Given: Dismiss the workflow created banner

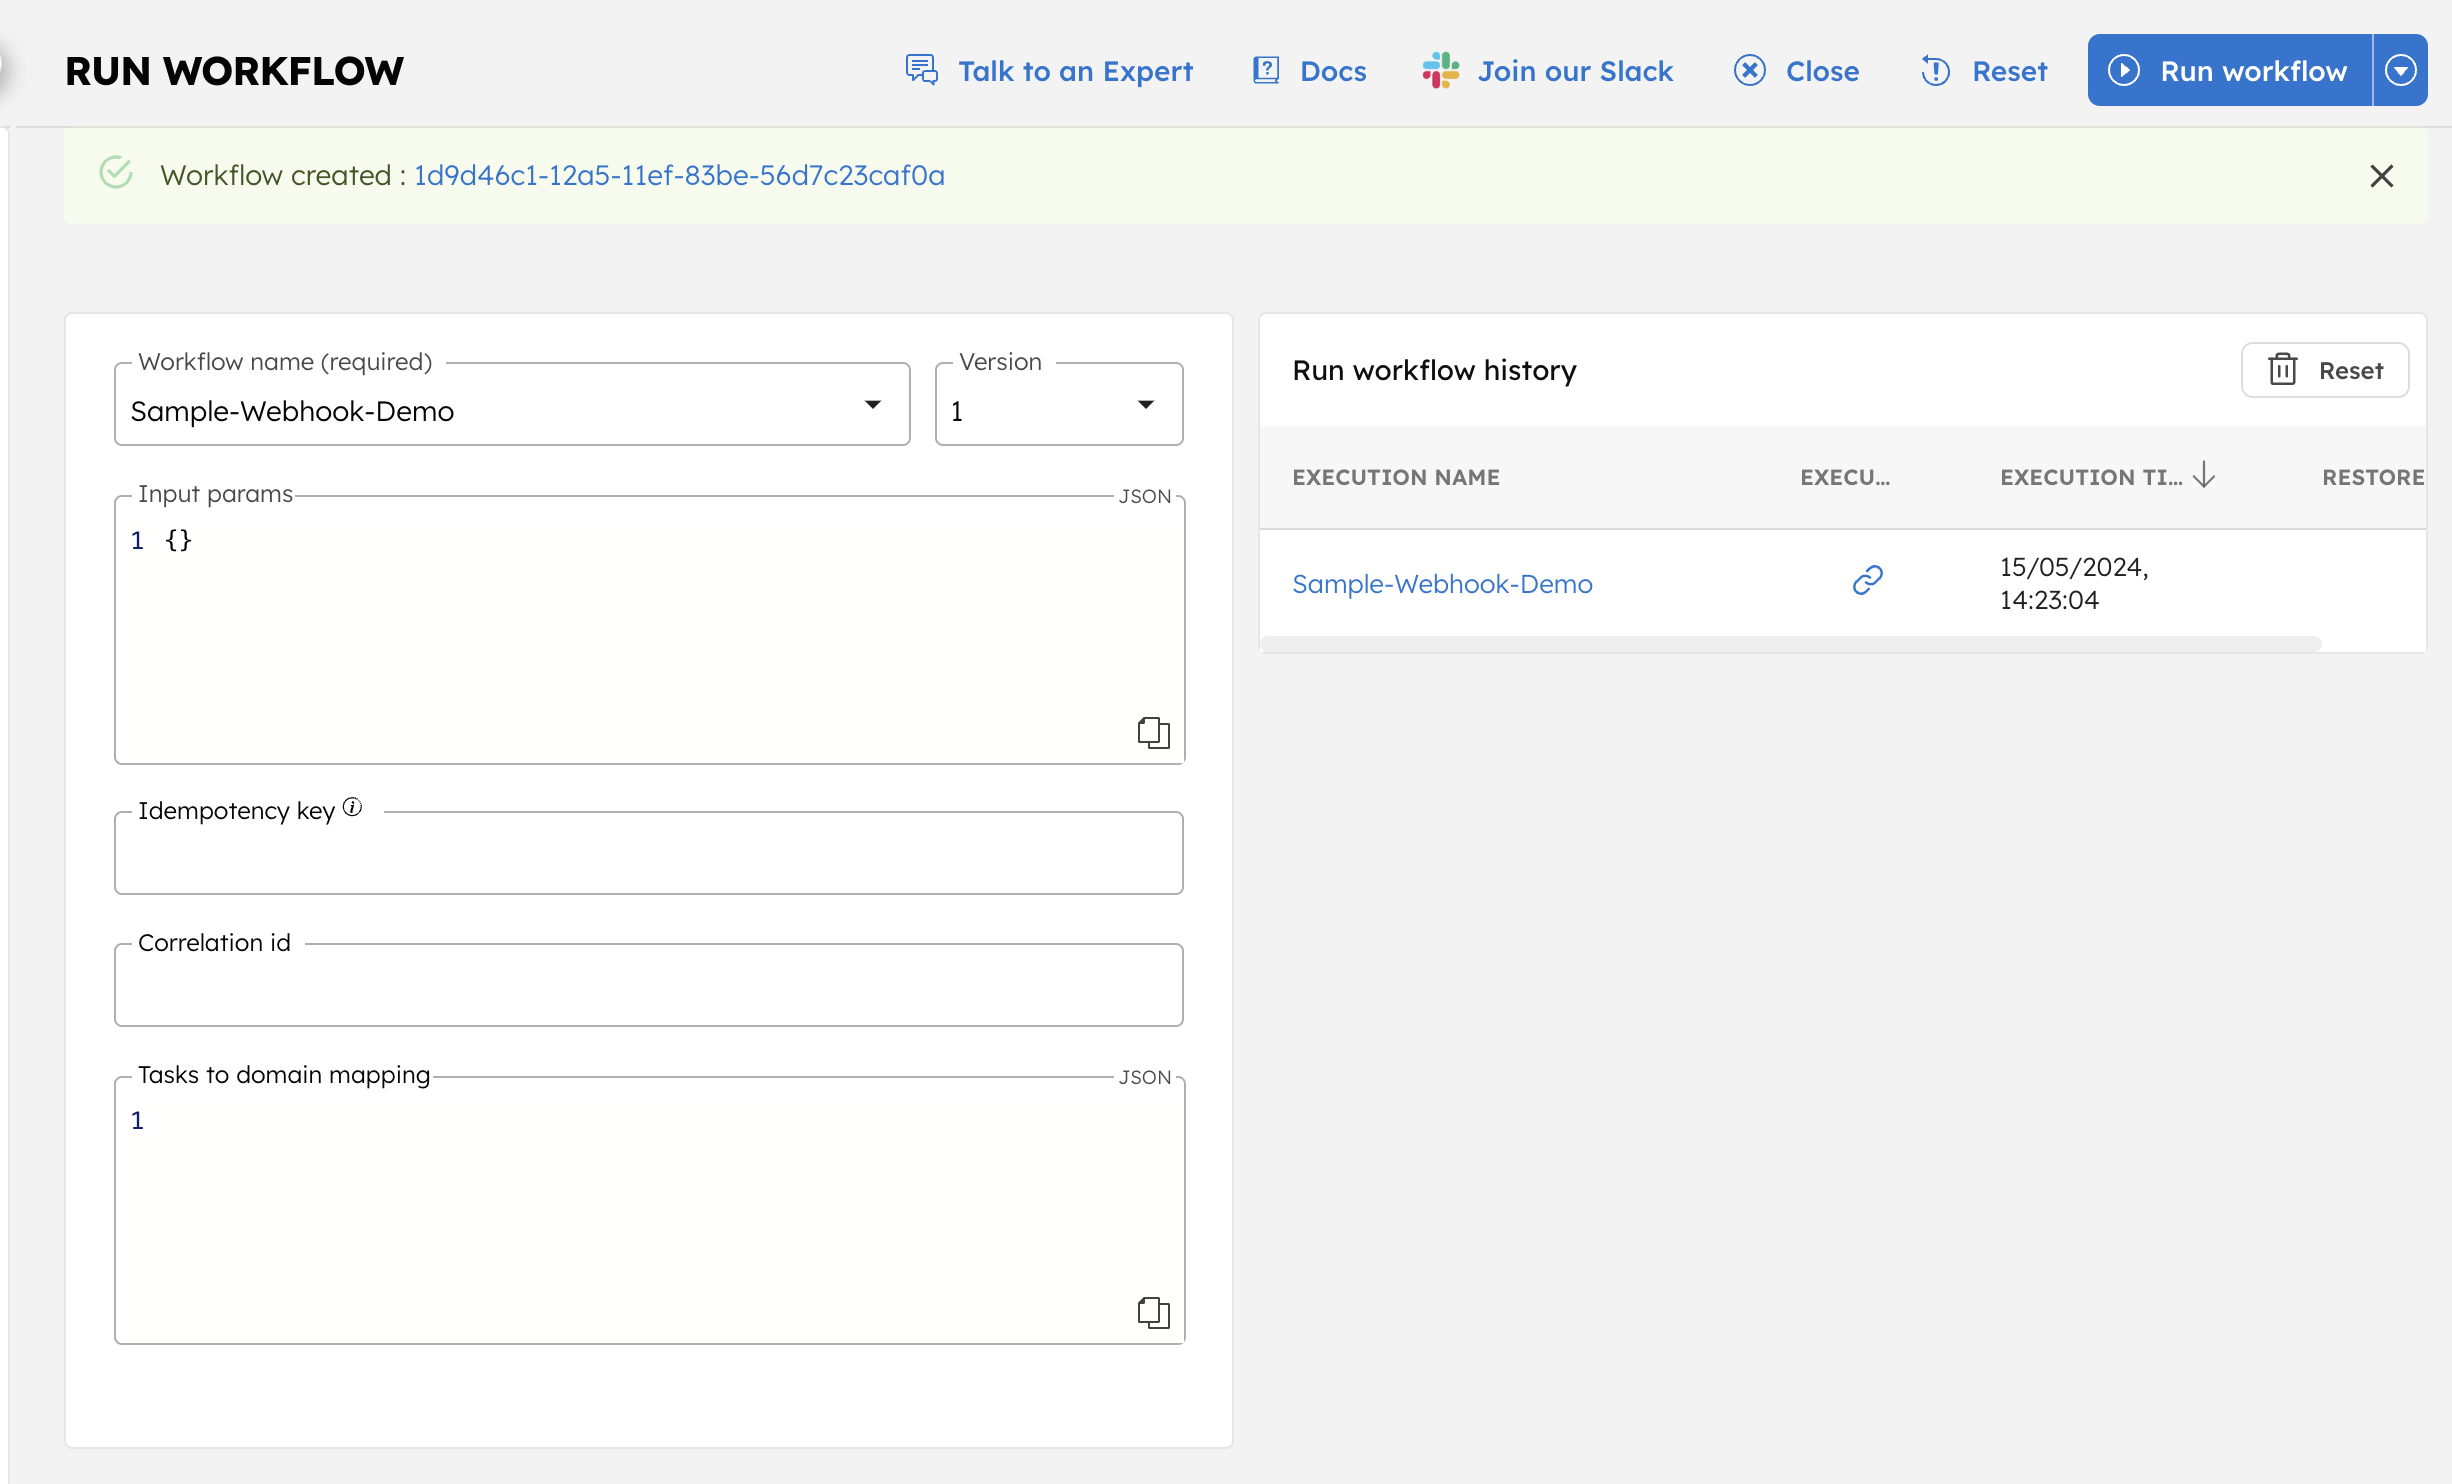Looking at the screenshot, I should point(2382,175).
